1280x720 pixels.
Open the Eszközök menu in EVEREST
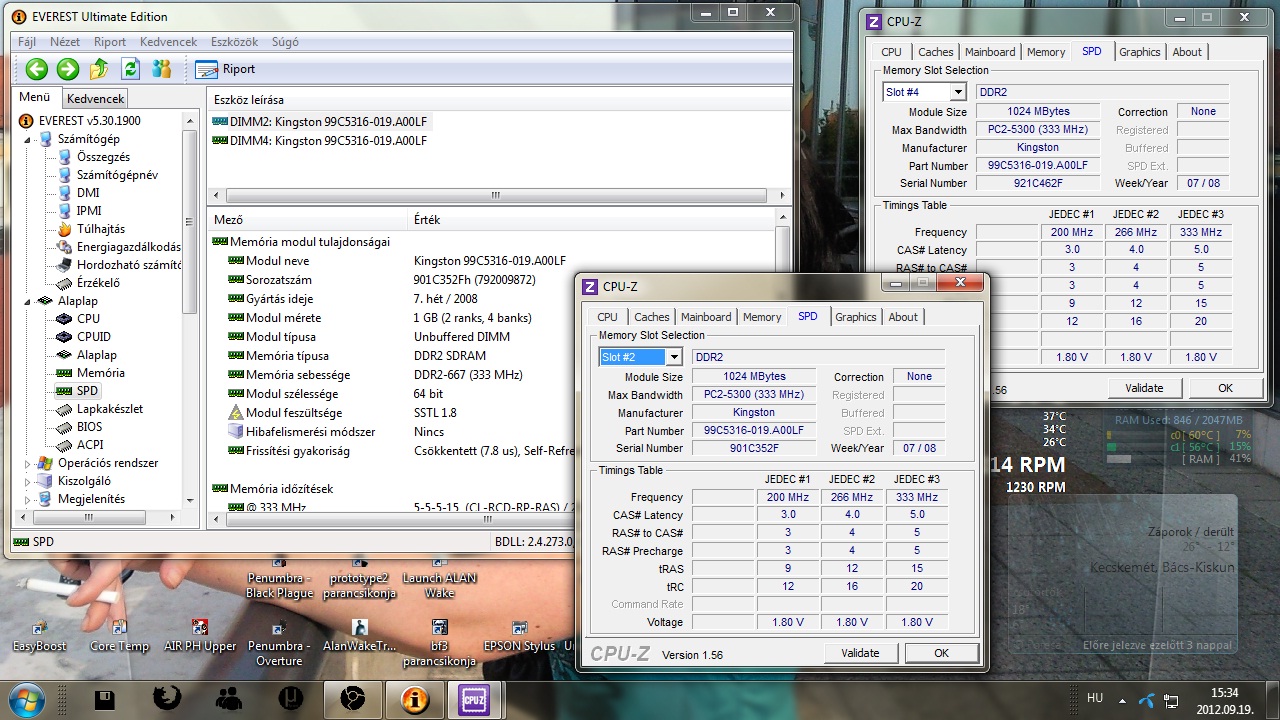pos(234,42)
